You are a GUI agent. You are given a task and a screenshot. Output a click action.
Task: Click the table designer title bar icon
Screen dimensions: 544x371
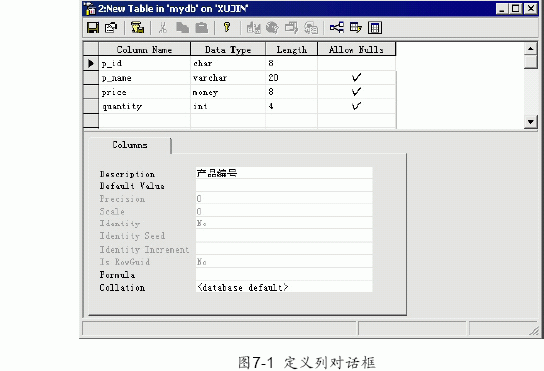(90, 8)
